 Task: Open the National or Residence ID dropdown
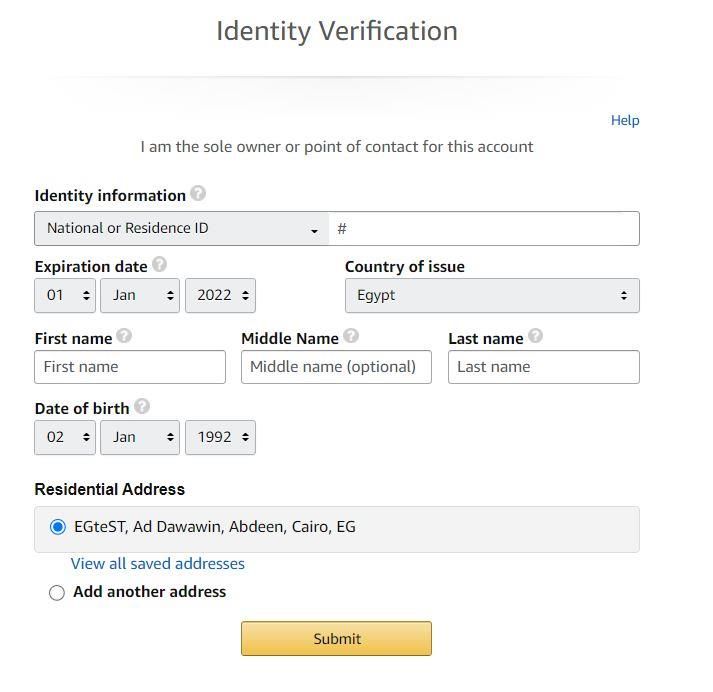181,228
